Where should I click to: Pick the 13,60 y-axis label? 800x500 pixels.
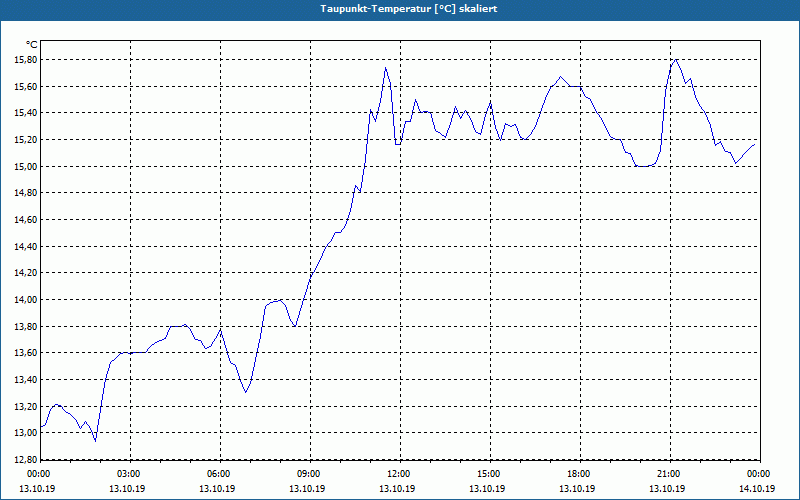coord(28,353)
